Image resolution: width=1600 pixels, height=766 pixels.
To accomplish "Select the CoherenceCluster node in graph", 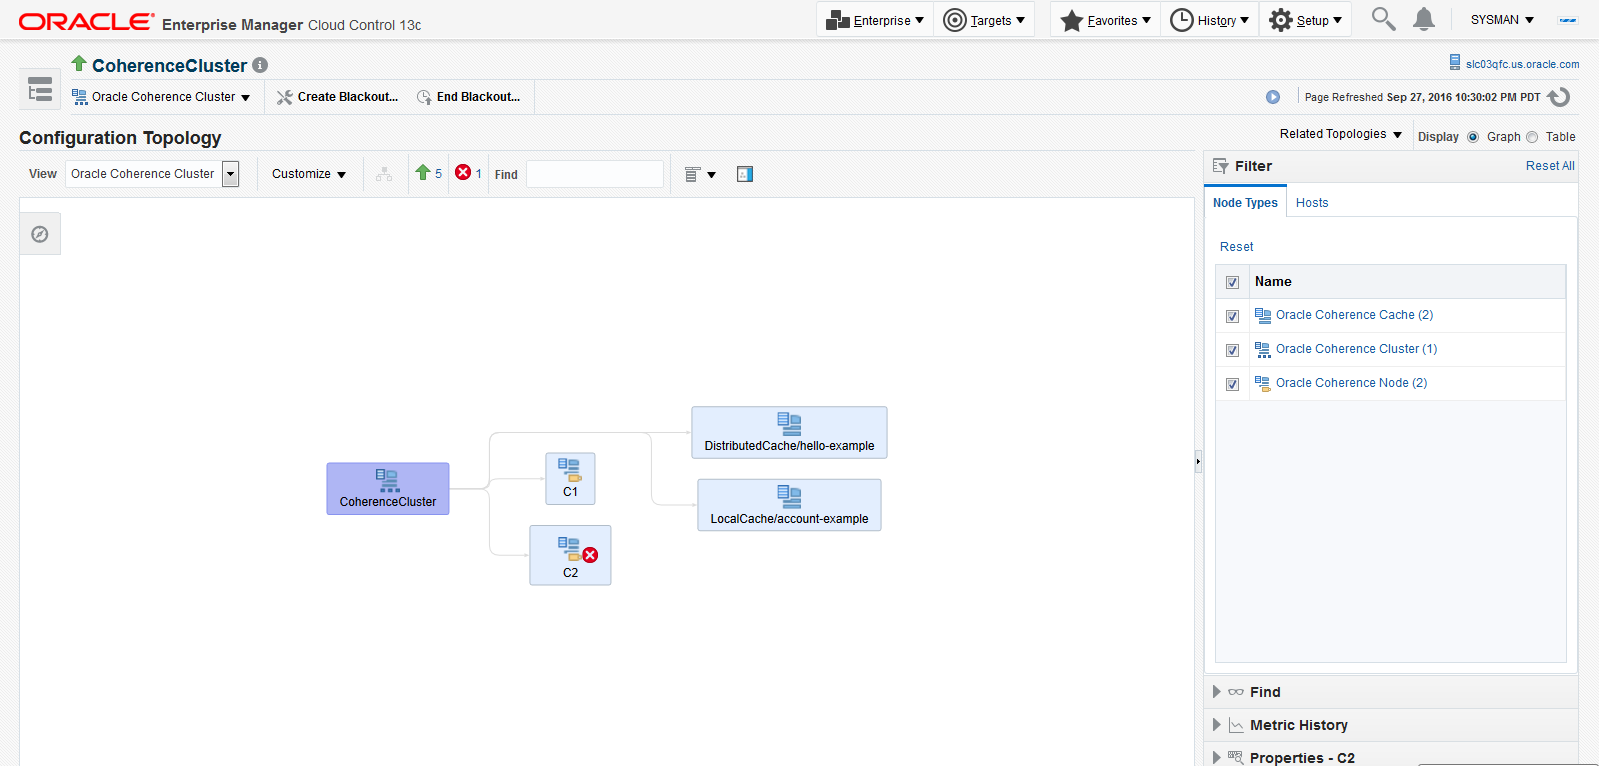I will point(388,489).
